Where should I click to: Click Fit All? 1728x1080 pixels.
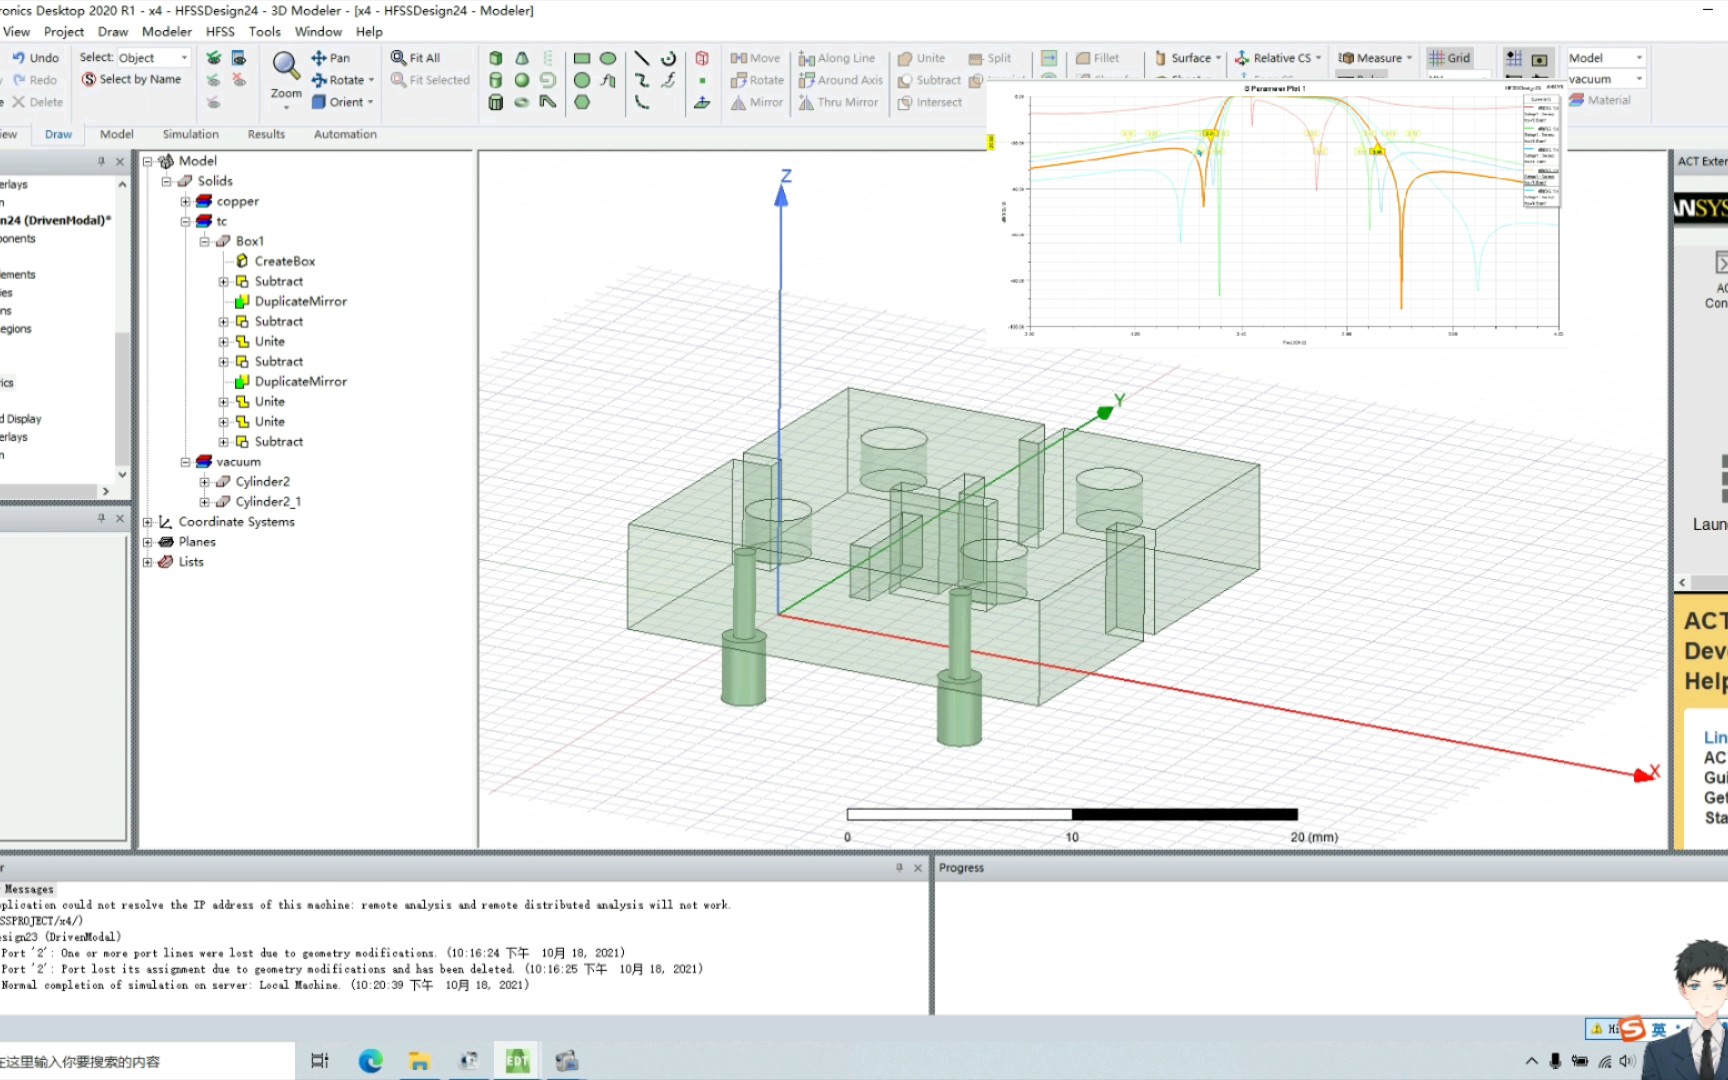tap(416, 58)
